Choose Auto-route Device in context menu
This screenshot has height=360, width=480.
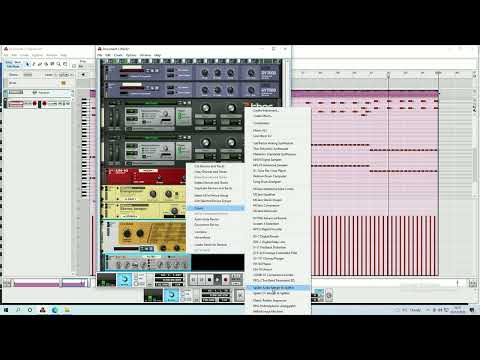tap(215, 219)
